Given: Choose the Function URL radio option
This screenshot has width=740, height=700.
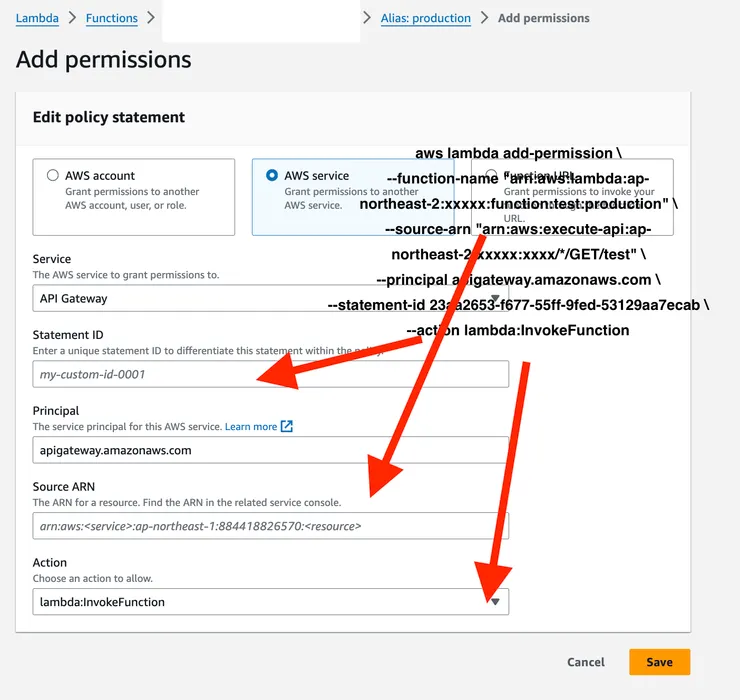Looking at the screenshot, I should (491, 176).
